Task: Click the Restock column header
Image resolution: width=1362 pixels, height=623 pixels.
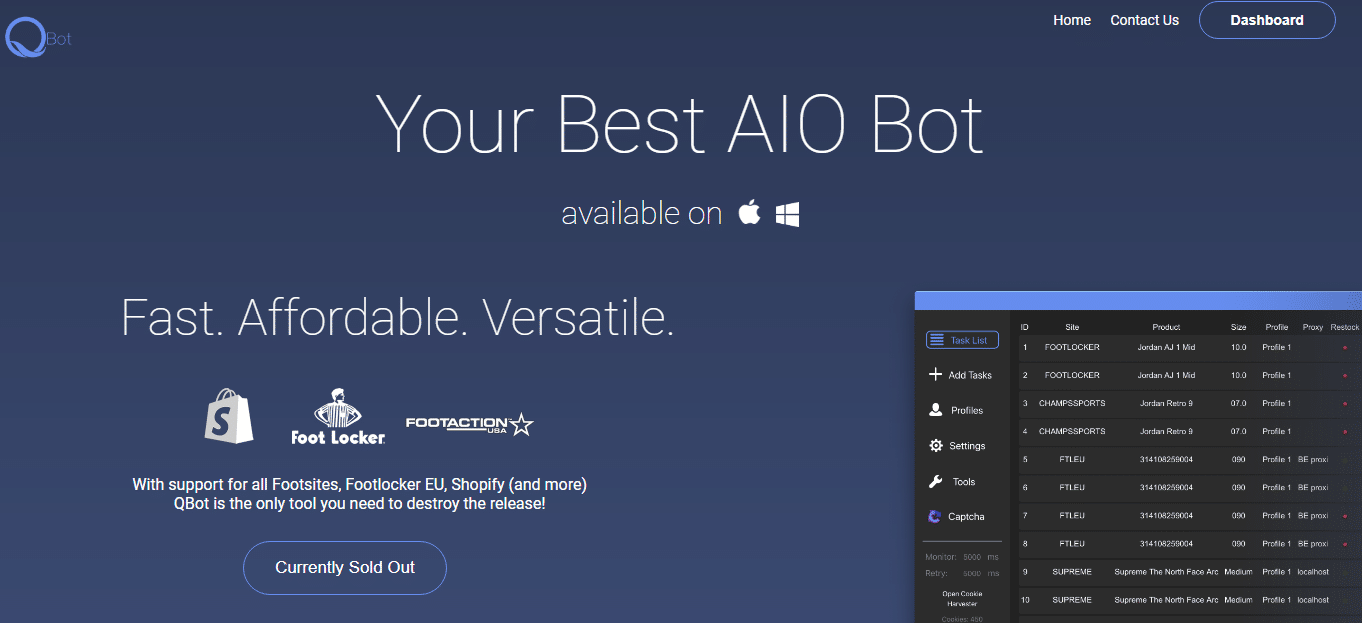Action: click(x=1345, y=327)
